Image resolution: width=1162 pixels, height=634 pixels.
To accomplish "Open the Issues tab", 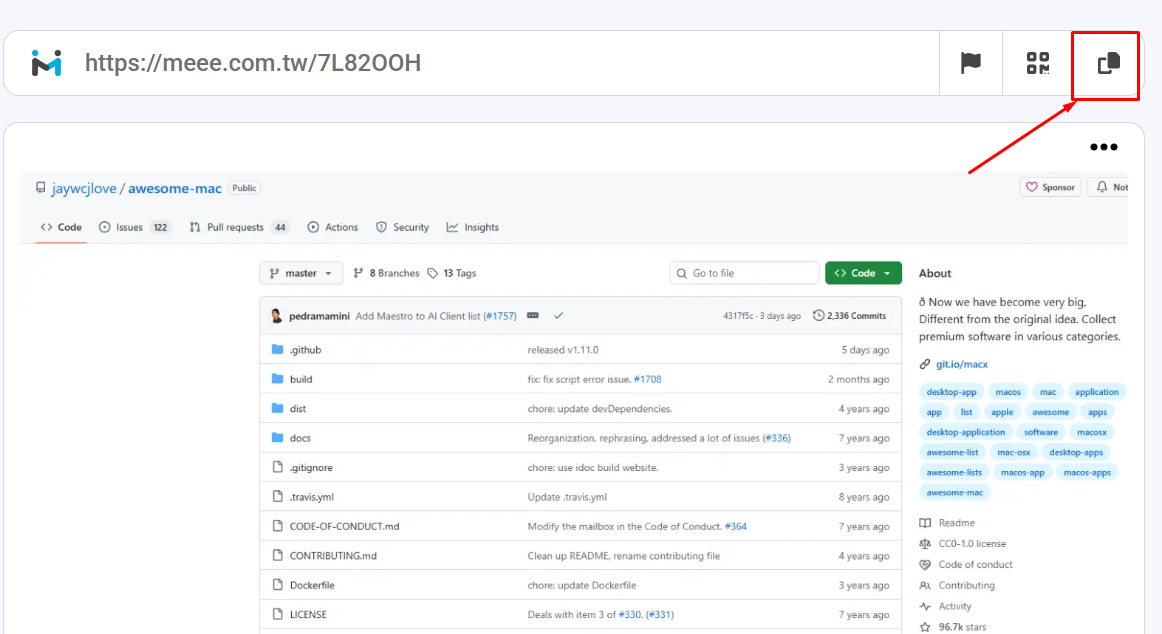I will point(135,227).
